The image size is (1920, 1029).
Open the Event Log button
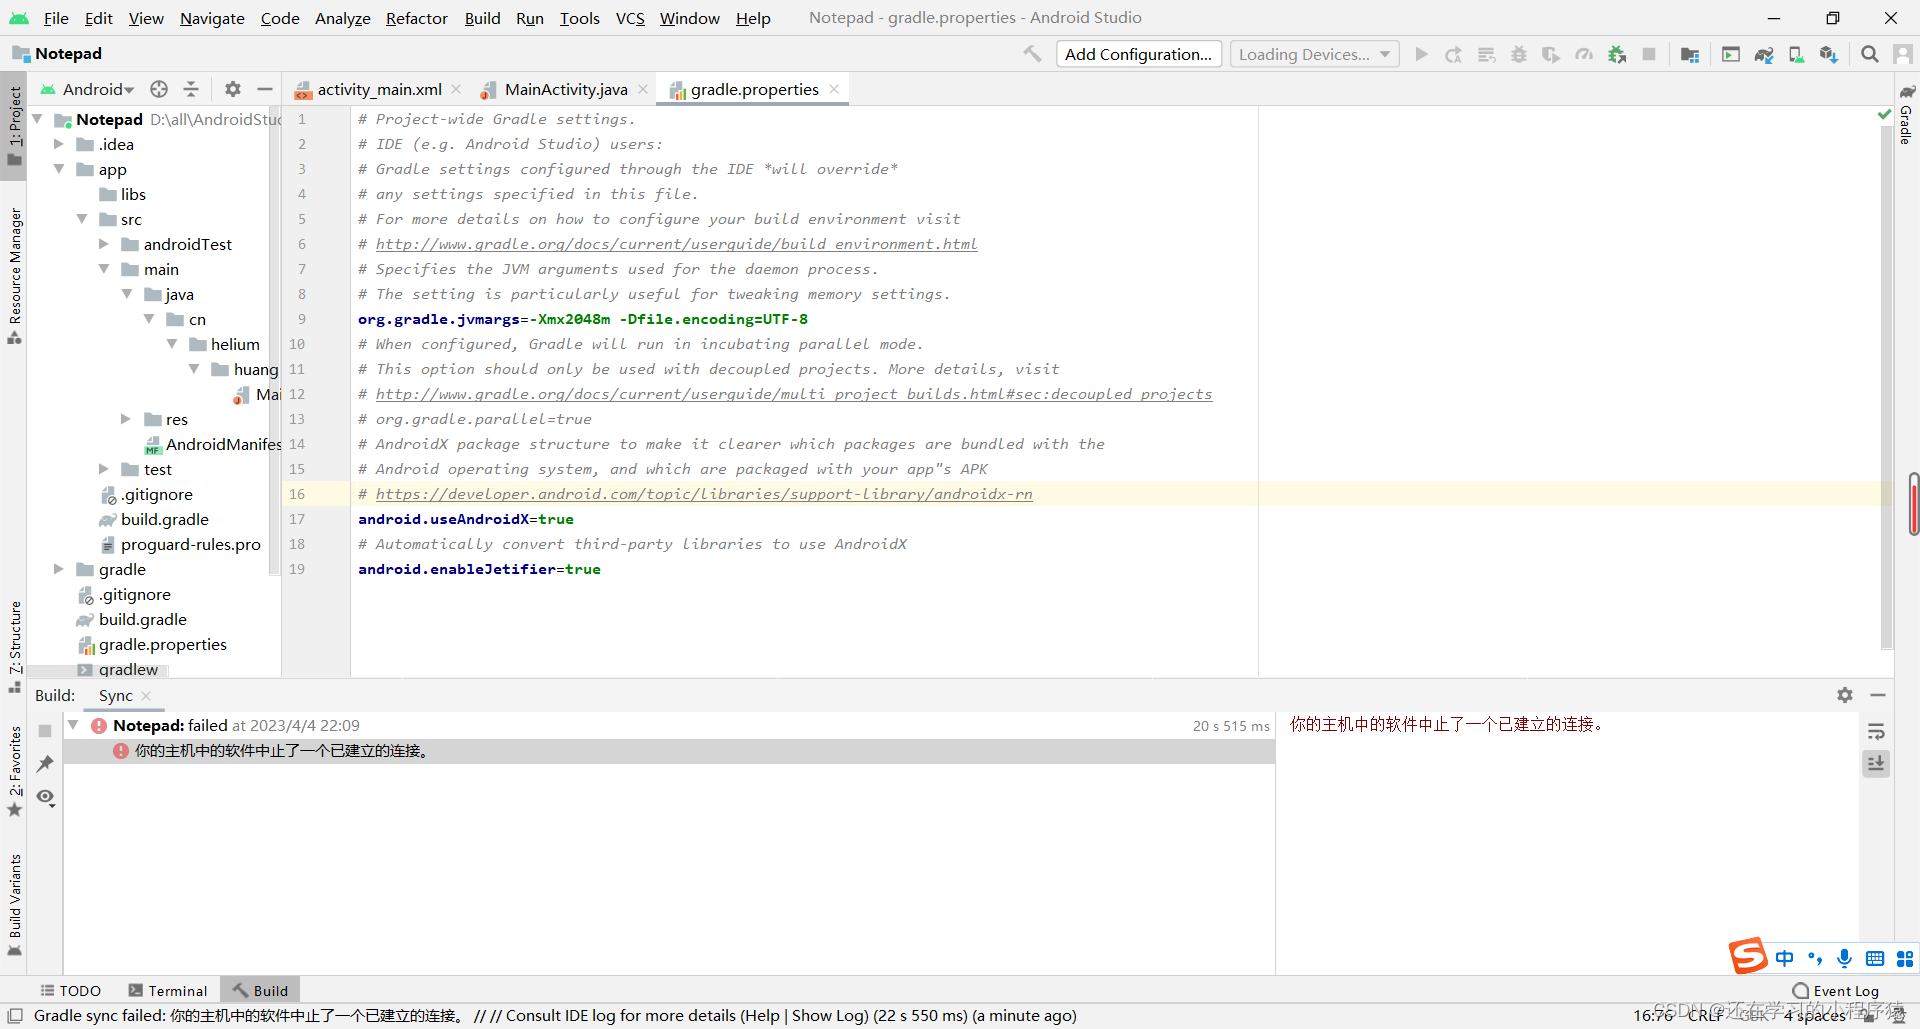point(1836,990)
